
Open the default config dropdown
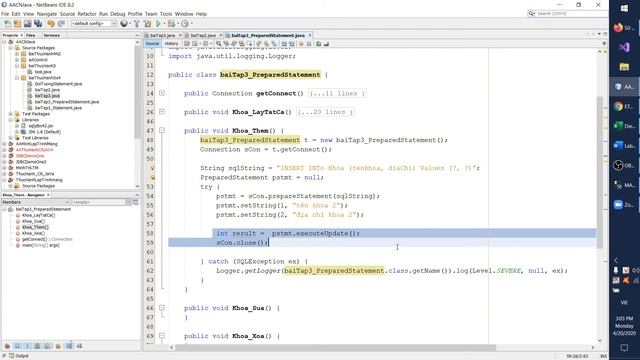[x=93, y=24]
